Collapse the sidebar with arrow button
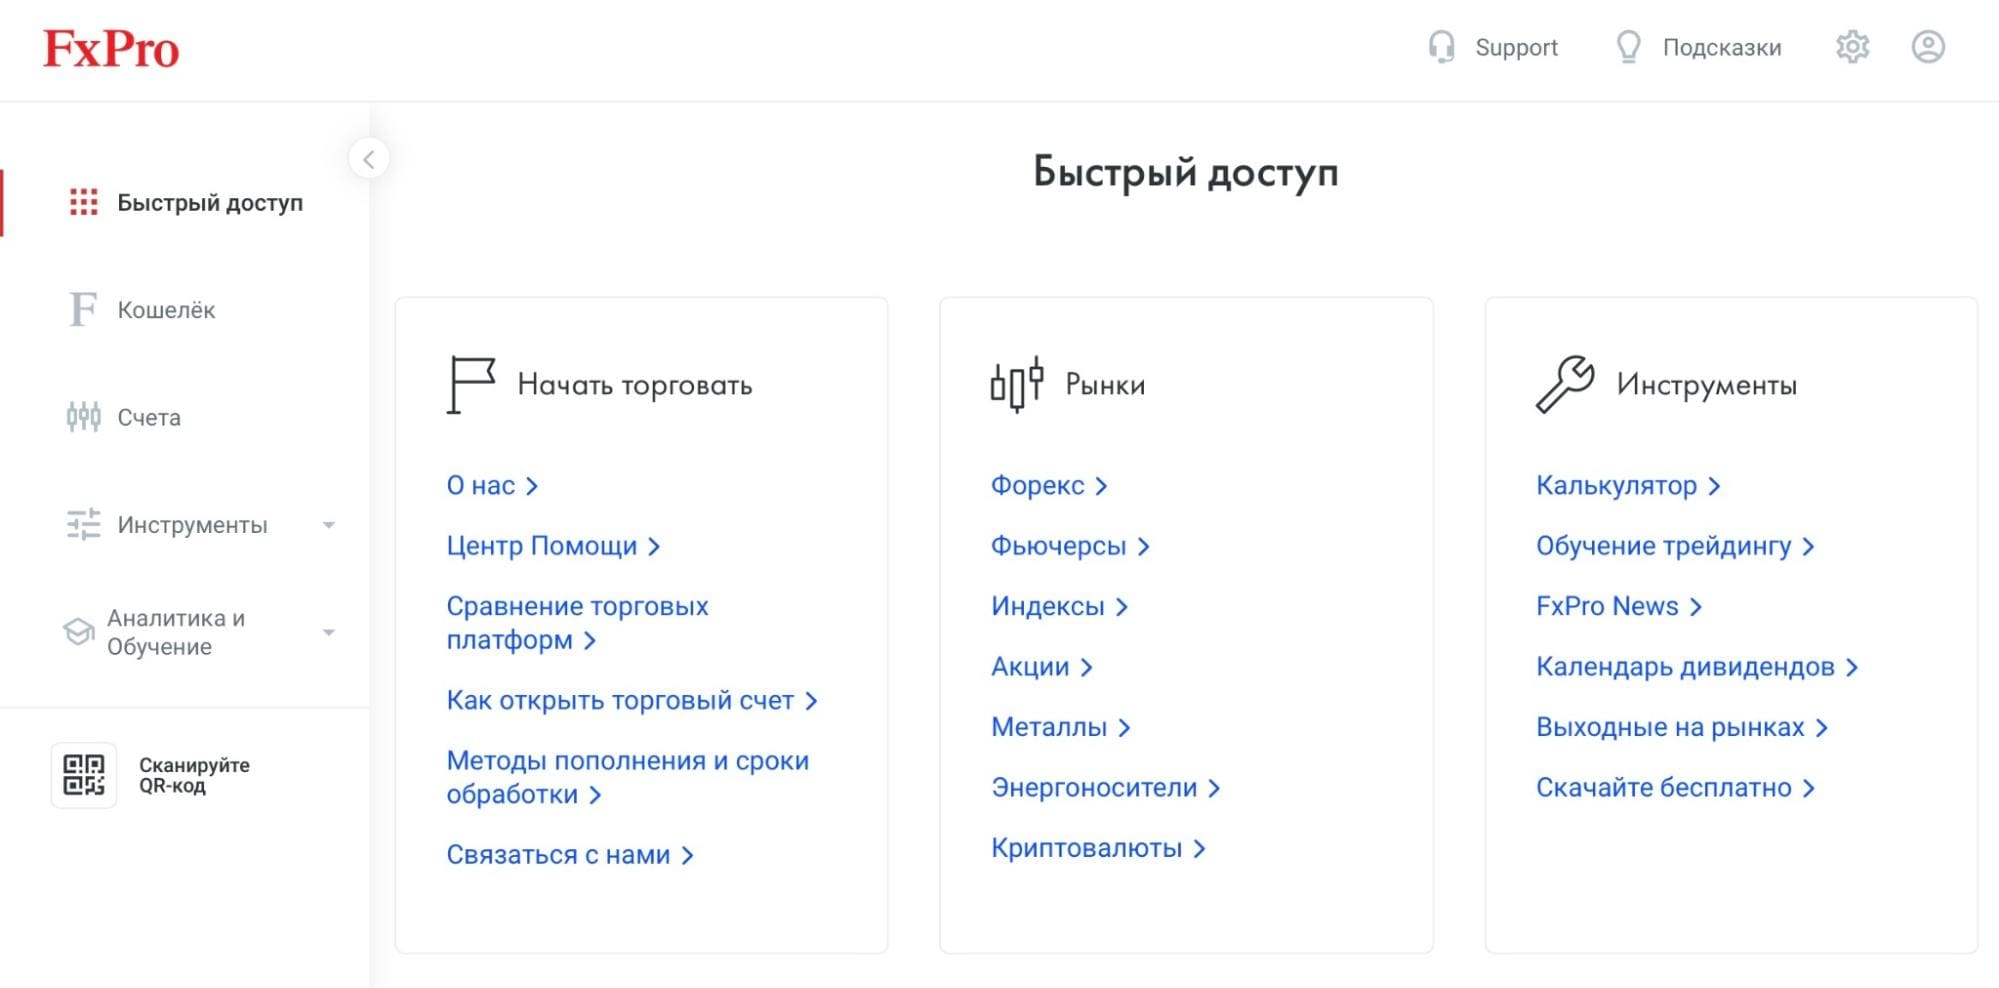The width and height of the screenshot is (1999, 988). pyautogui.click(x=369, y=159)
